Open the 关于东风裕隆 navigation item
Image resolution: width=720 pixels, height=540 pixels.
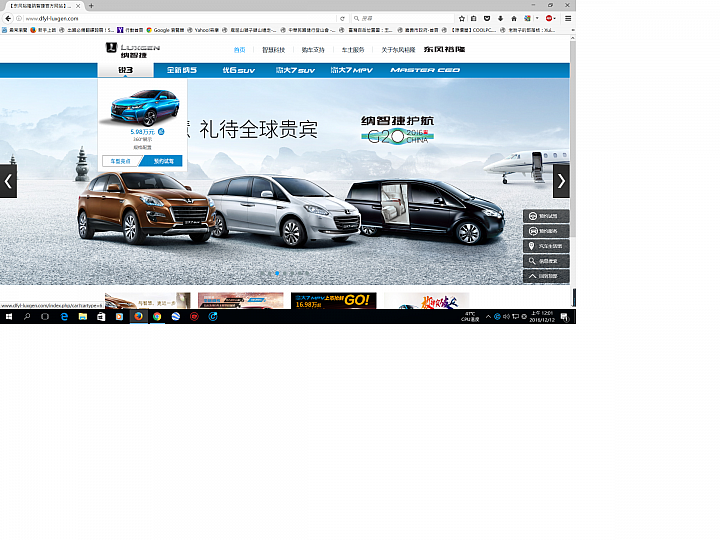398,50
